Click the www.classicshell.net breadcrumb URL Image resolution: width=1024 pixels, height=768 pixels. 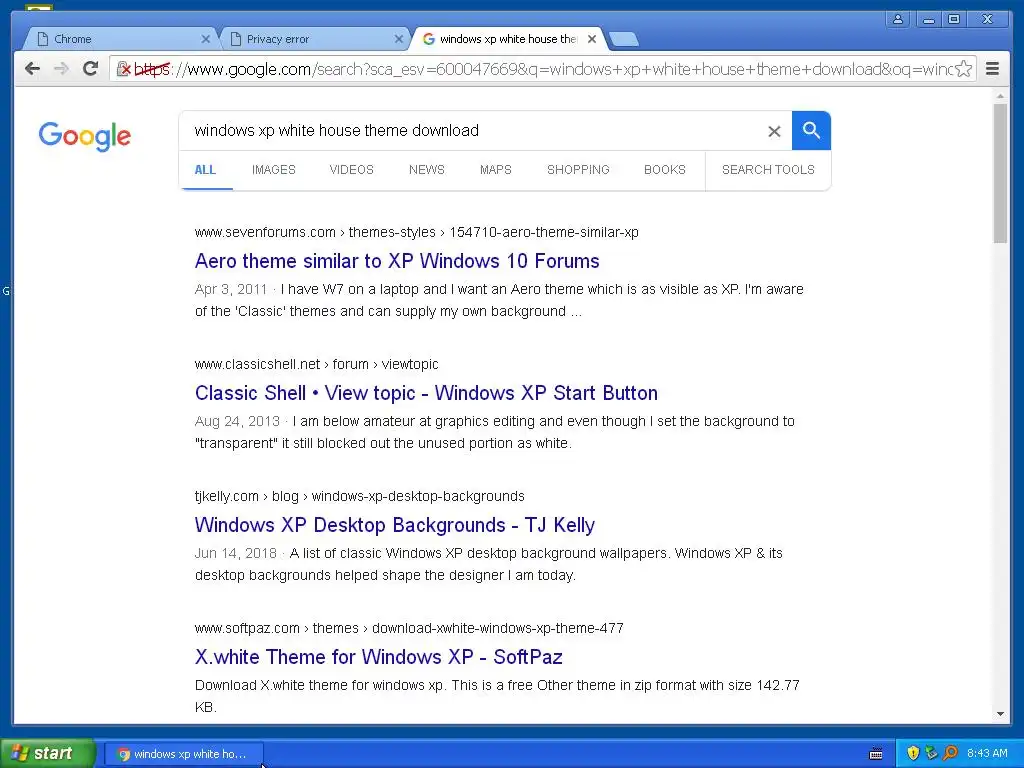(x=317, y=364)
